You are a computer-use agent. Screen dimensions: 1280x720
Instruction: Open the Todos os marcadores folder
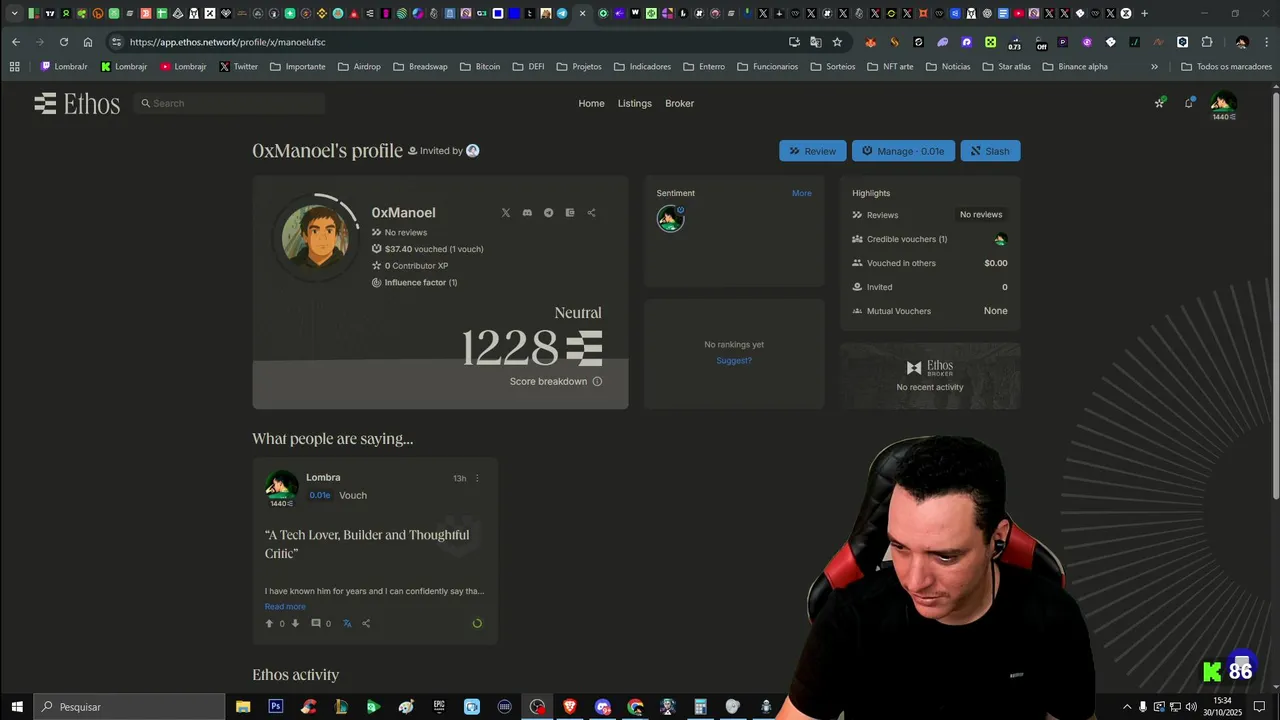pyautogui.click(x=1226, y=67)
